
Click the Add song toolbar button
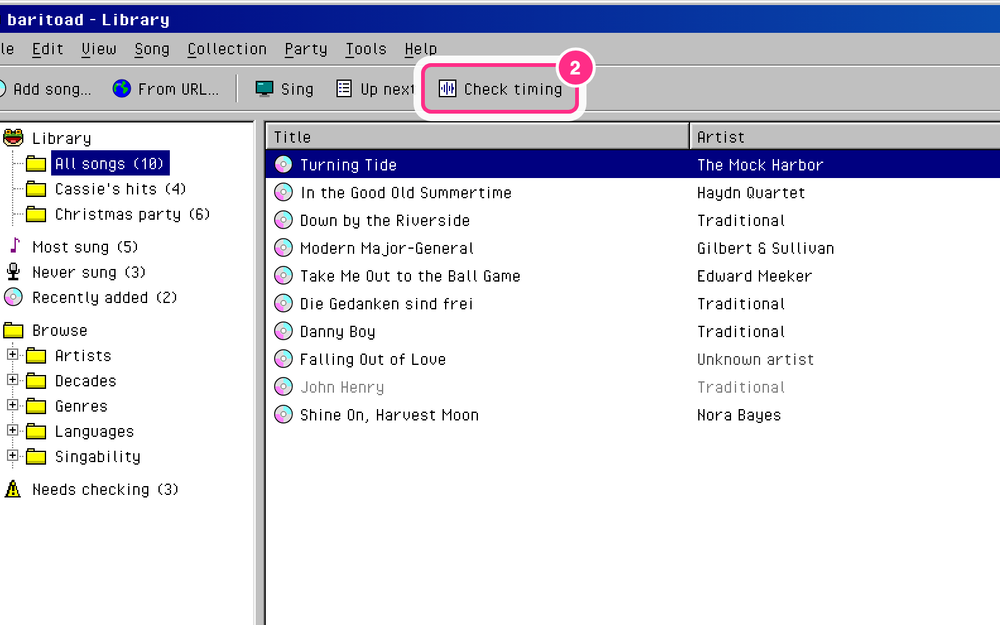(46, 89)
